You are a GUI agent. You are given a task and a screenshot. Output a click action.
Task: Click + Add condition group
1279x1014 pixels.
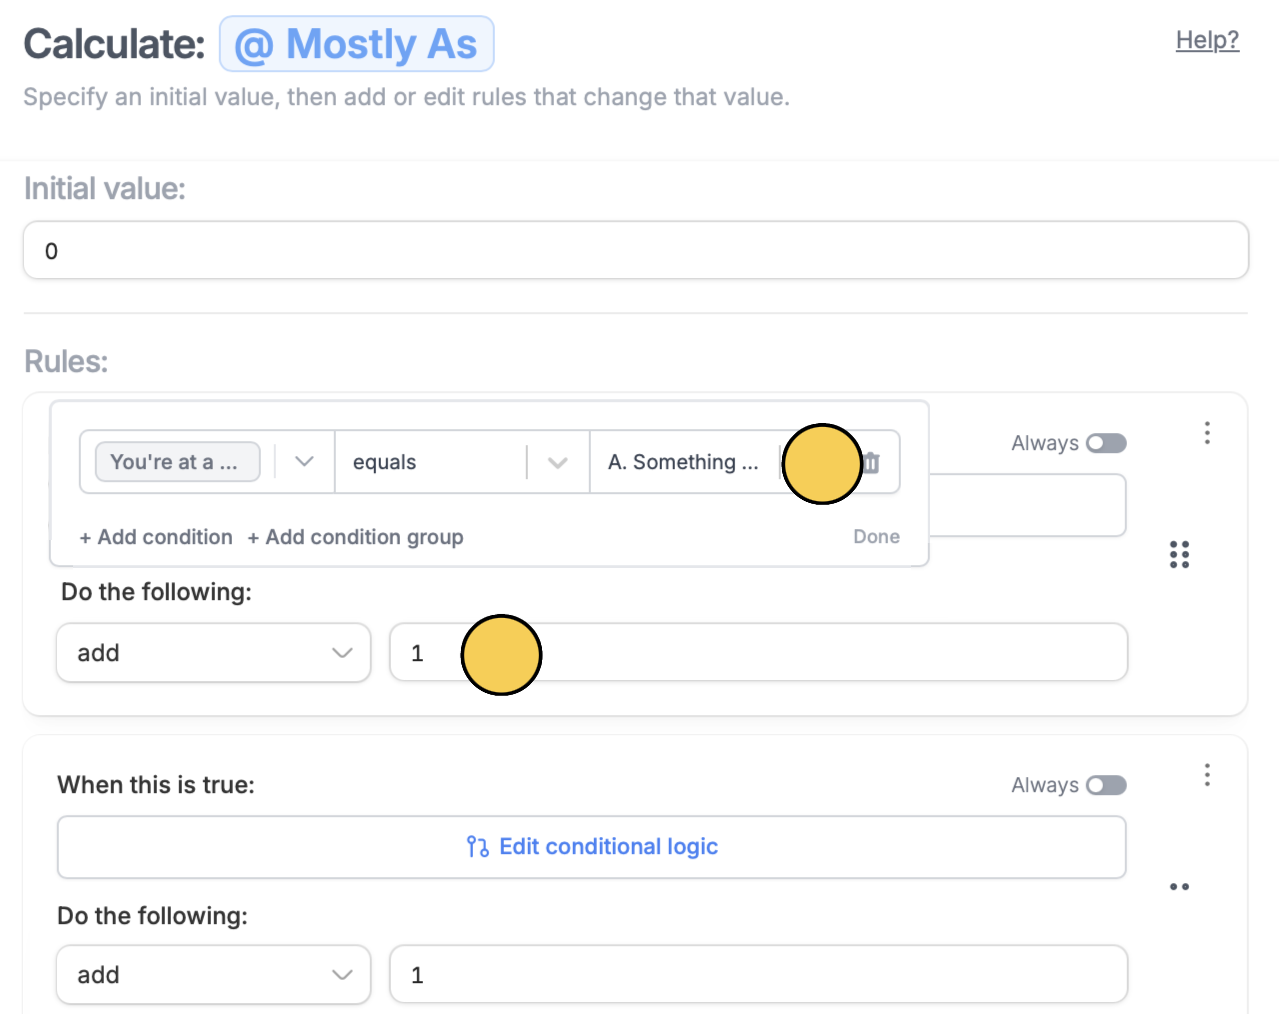point(355,537)
